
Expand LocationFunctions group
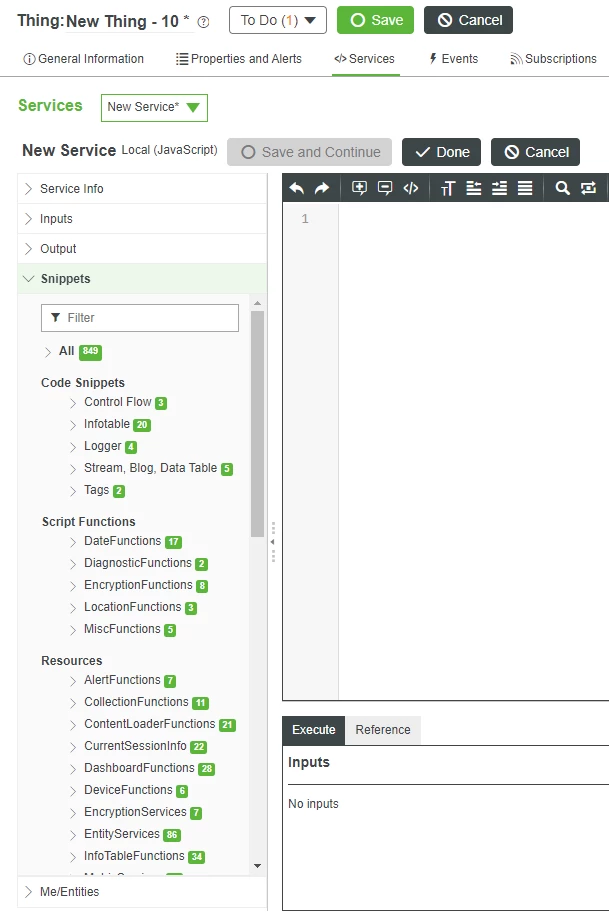(73, 608)
